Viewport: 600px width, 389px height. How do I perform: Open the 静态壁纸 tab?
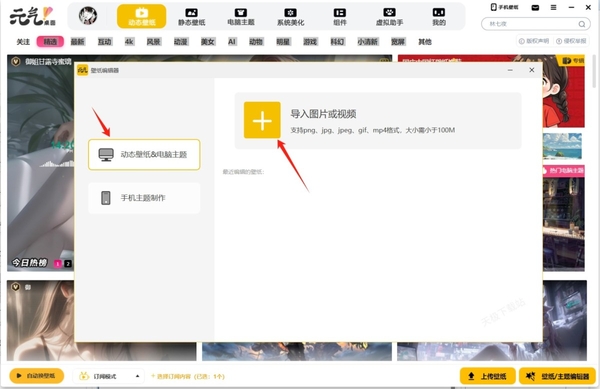(x=191, y=17)
